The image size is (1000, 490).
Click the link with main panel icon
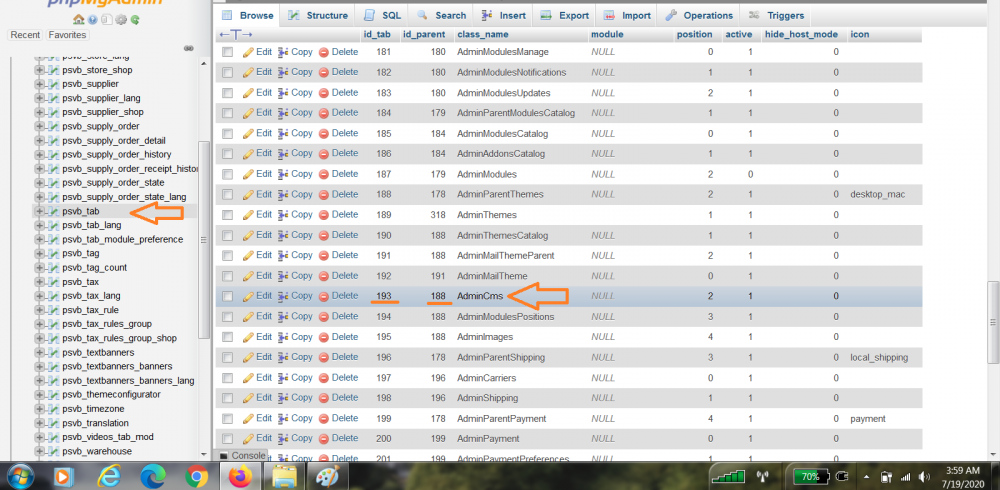tap(189, 48)
